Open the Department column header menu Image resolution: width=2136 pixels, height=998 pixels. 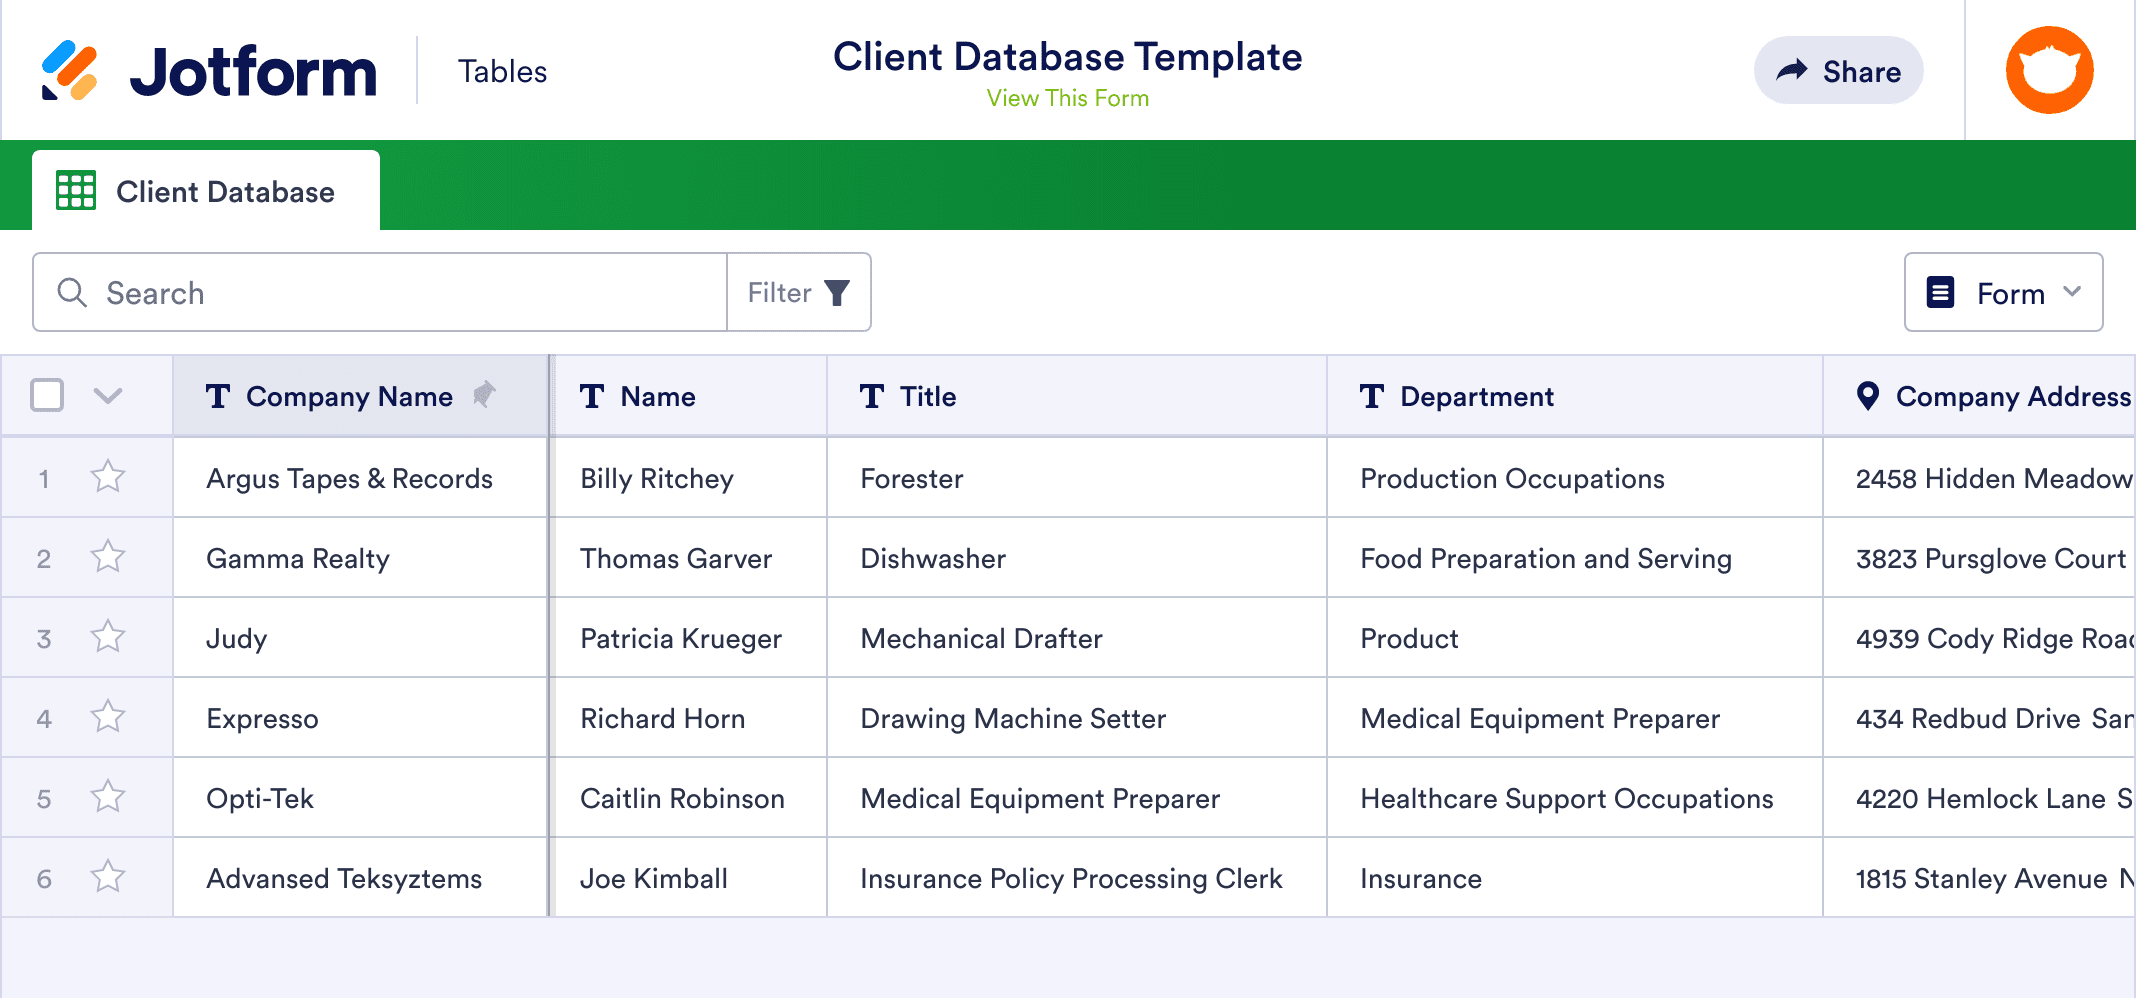[1476, 397]
